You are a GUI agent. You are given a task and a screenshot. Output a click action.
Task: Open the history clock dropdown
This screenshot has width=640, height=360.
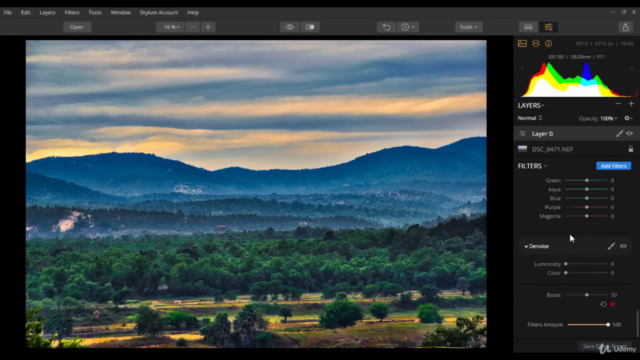(407, 27)
